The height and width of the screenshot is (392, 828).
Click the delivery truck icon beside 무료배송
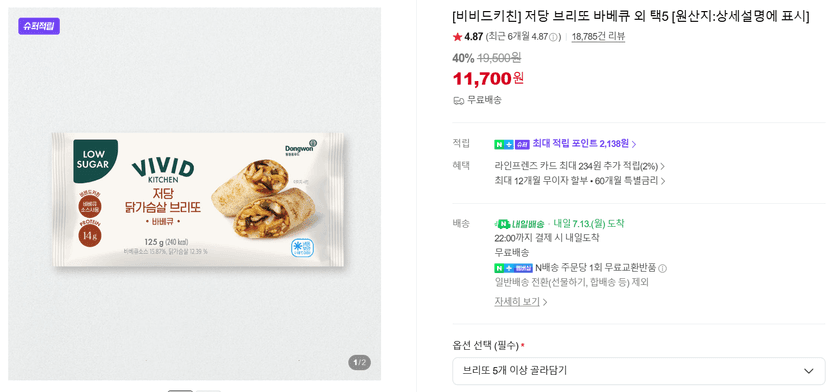pos(458,100)
